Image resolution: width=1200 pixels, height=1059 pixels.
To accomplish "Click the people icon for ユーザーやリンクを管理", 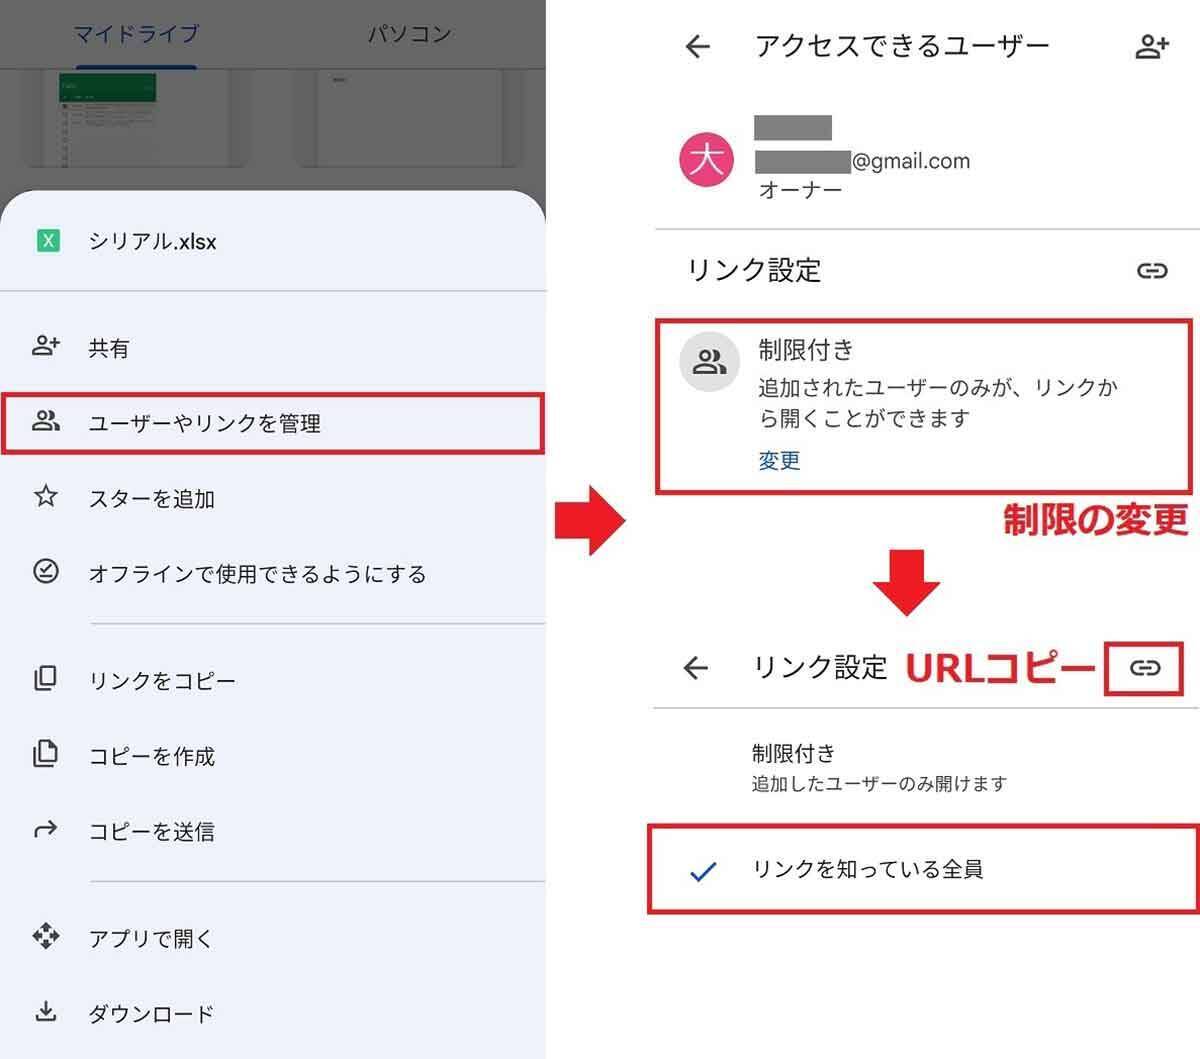I will [46, 421].
